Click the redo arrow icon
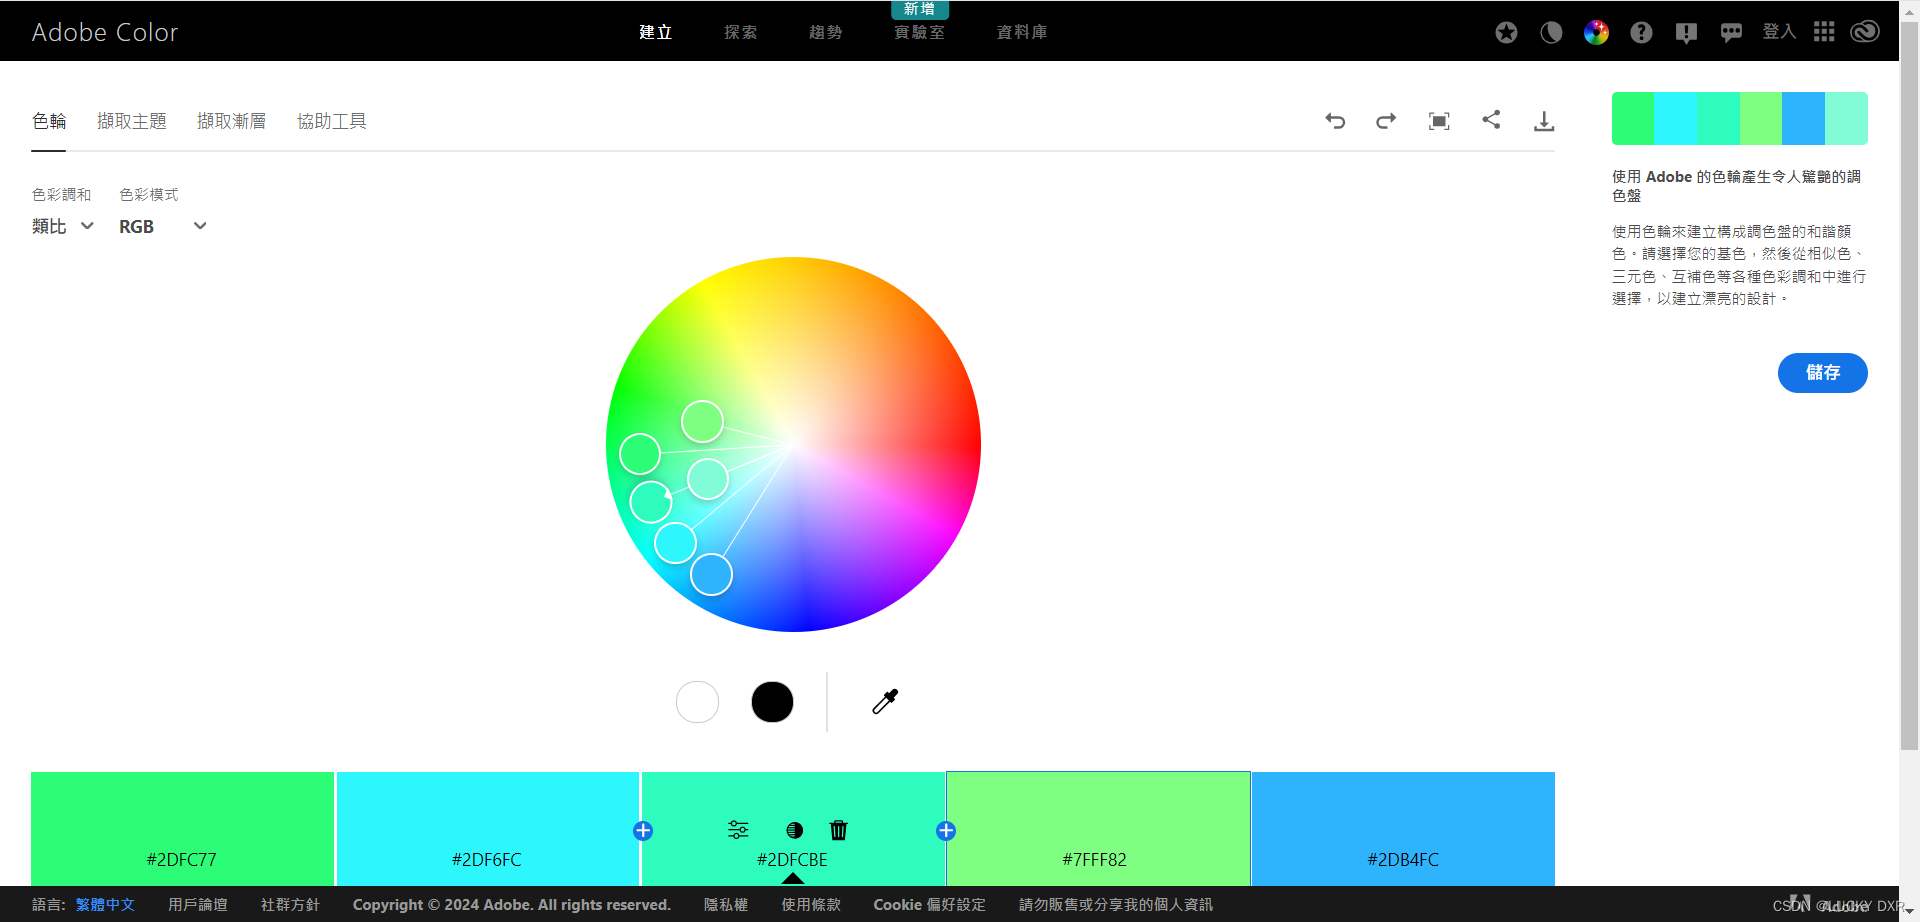The height and width of the screenshot is (922, 1920). (x=1386, y=121)
